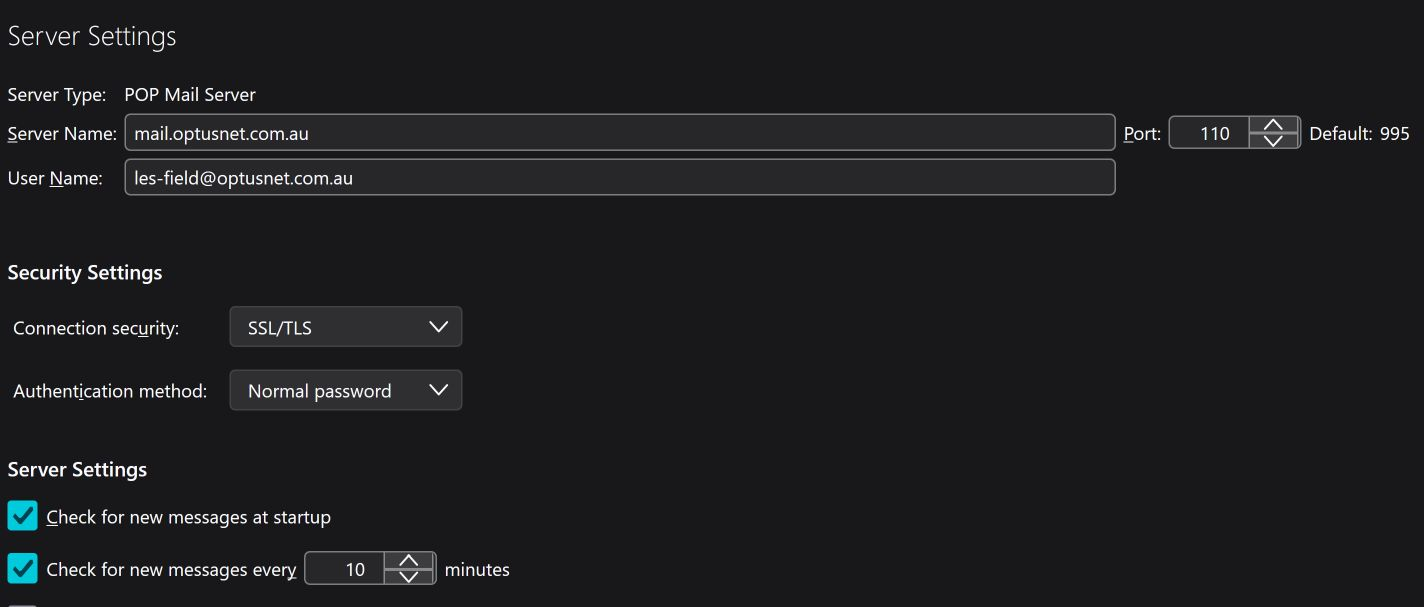1424x607 pixels.
Task: Click the "Authentication method:" label text
Action: [110, 391]
